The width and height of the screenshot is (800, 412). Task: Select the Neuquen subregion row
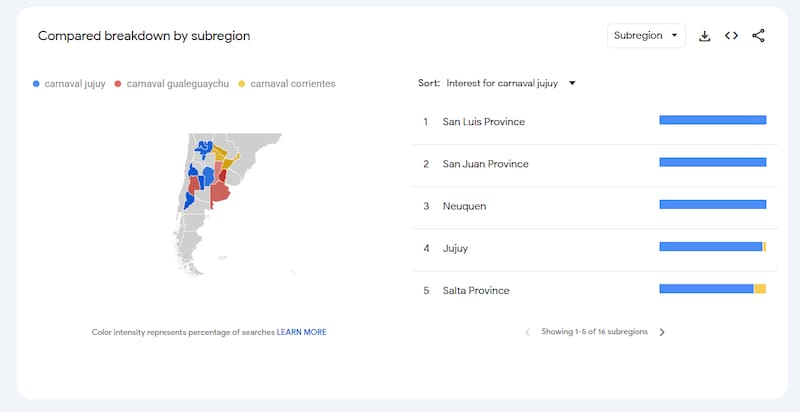click(x=464, y=206)
